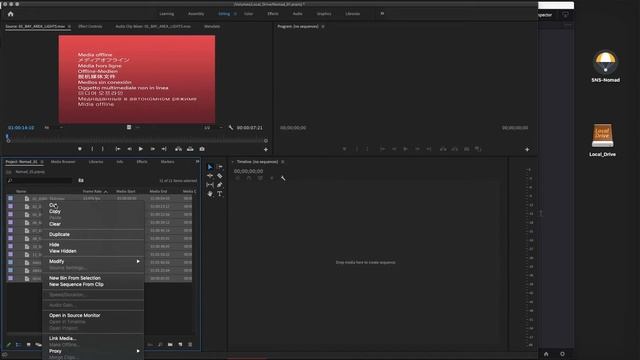
Task: Select the Selection tool arrow
Action: click(x=210, y=167)
